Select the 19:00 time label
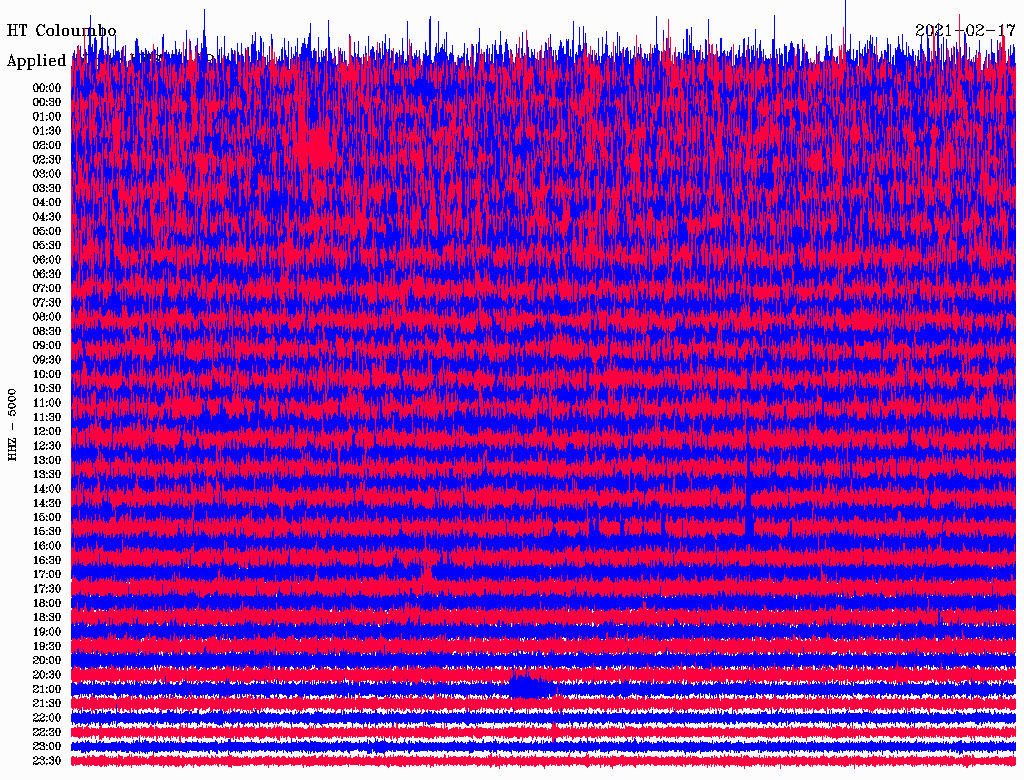The image size is (1024, 780). point(47,632)
